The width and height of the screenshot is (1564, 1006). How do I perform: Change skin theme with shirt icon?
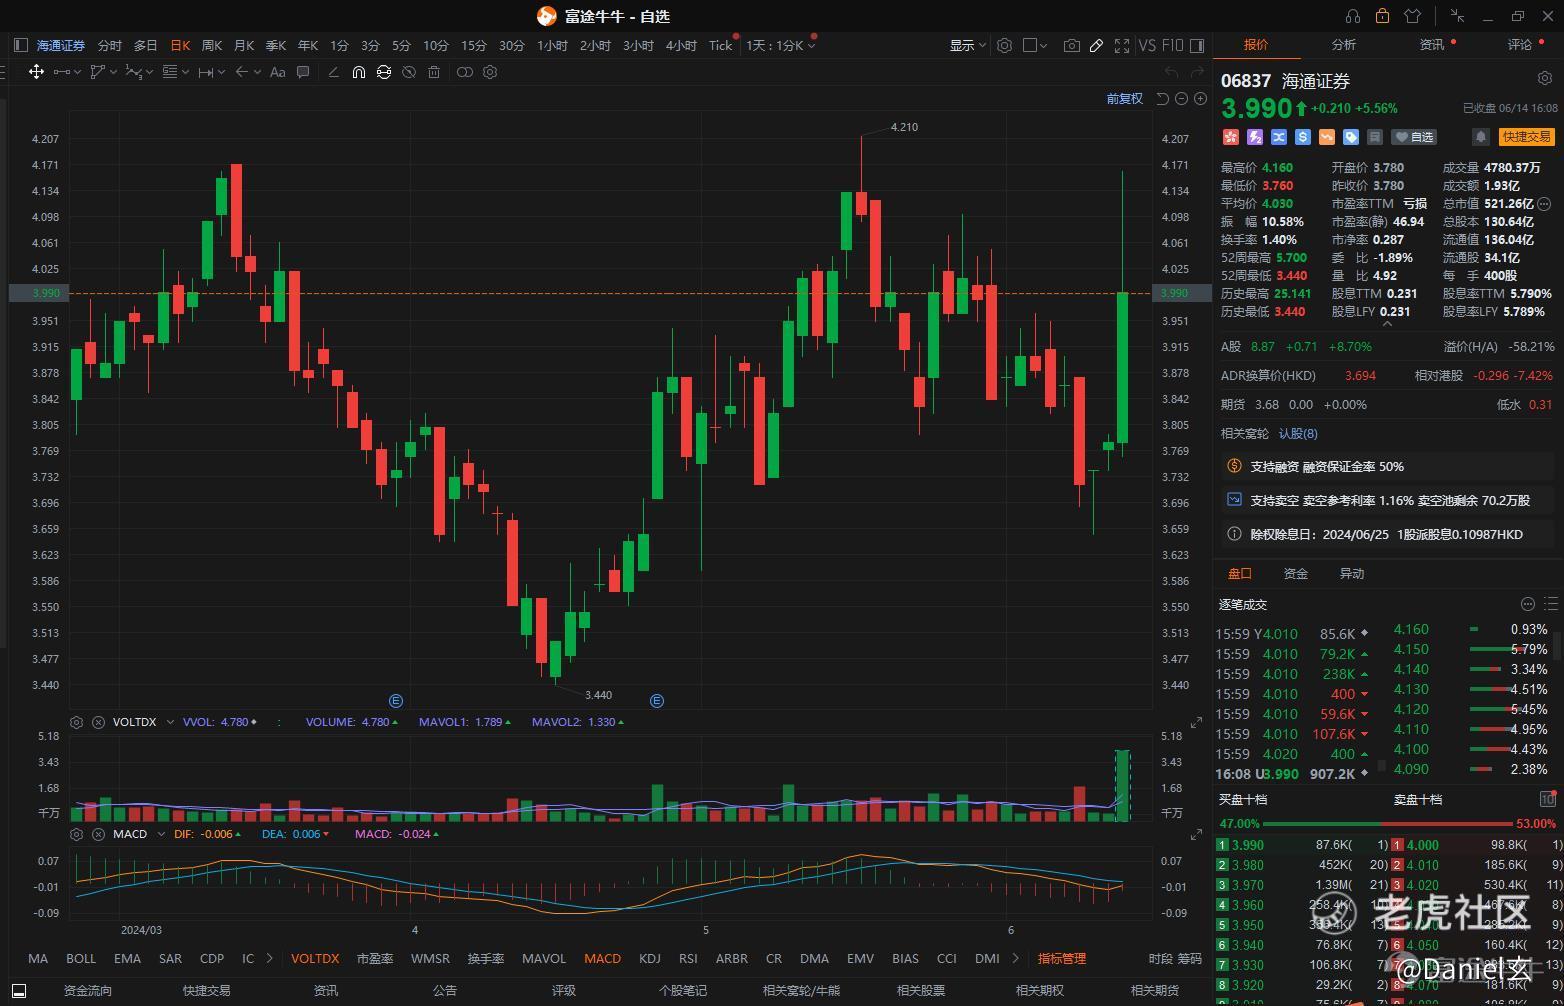[x=1412, y=16]
